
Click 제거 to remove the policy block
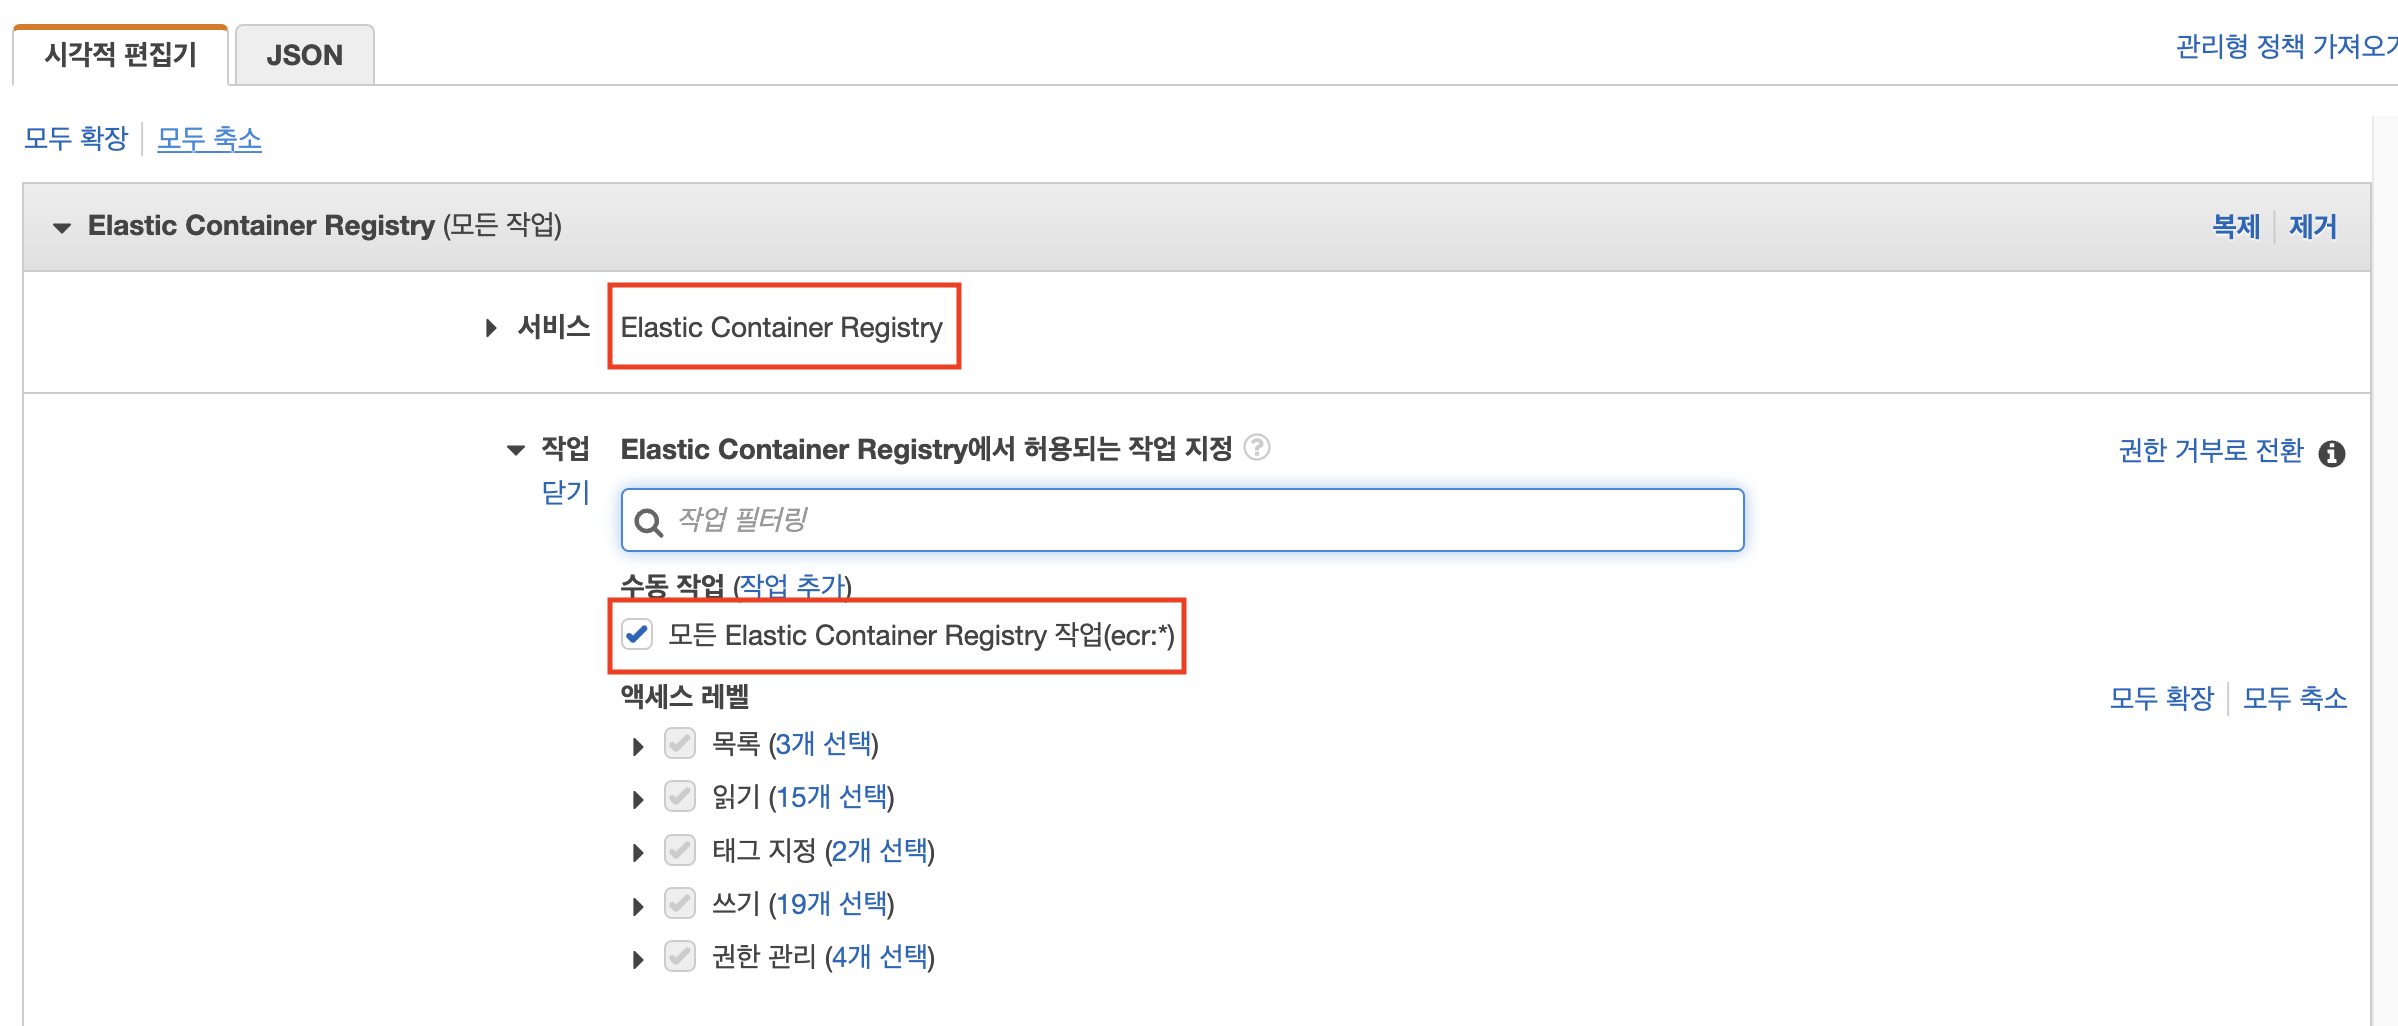pos(2313,226)
